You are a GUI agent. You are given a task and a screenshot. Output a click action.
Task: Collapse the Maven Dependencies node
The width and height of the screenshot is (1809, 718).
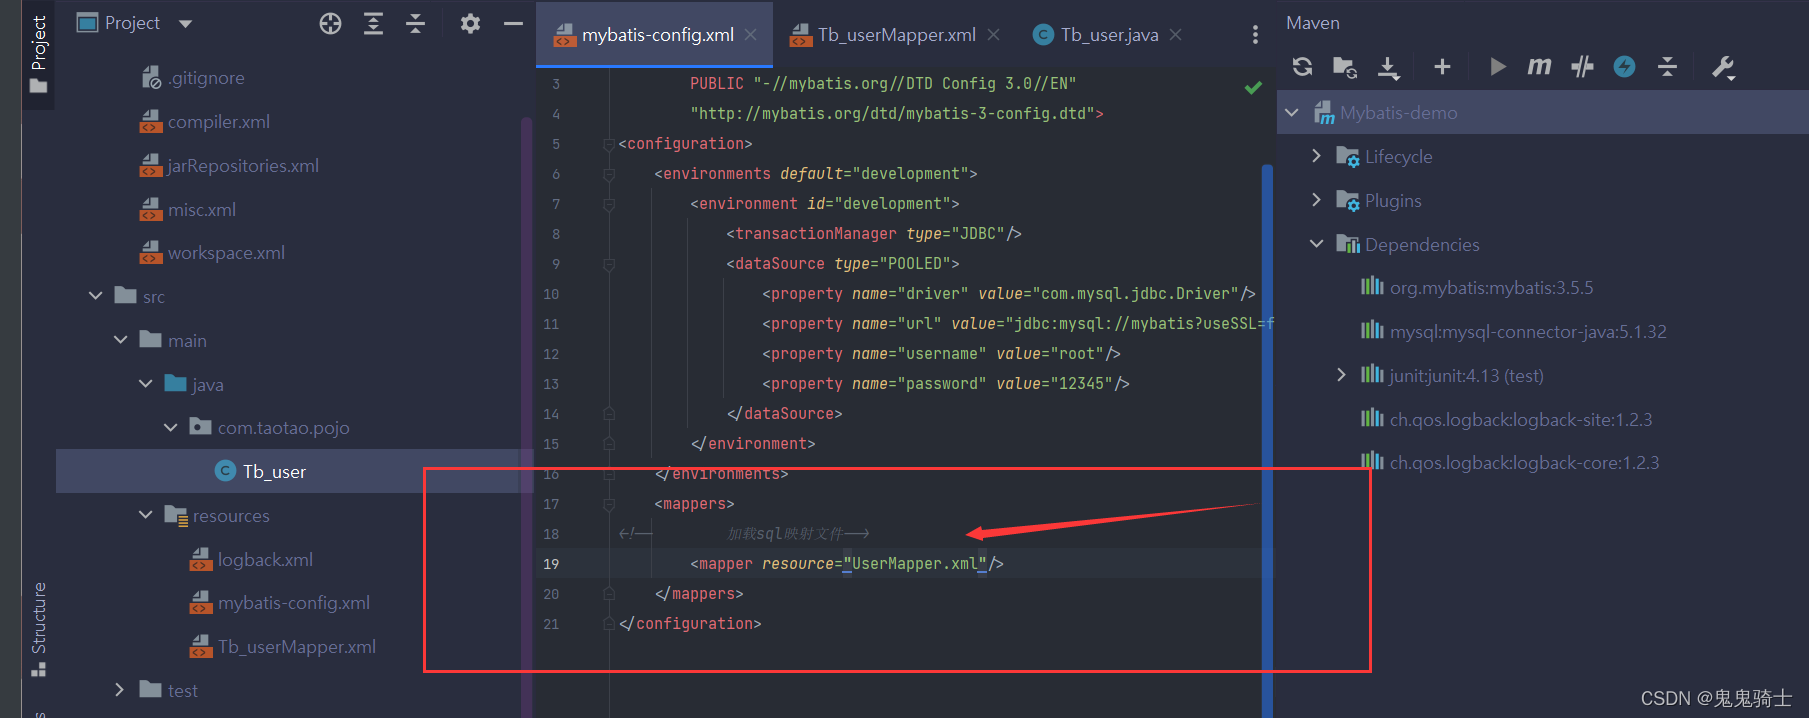(x=1317, y=244)
